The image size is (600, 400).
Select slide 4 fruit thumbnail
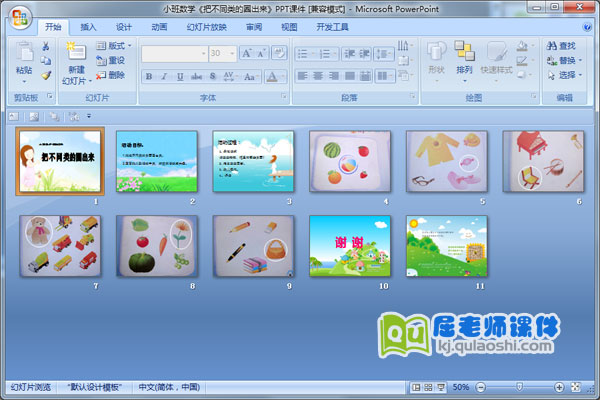click(350, 161)
